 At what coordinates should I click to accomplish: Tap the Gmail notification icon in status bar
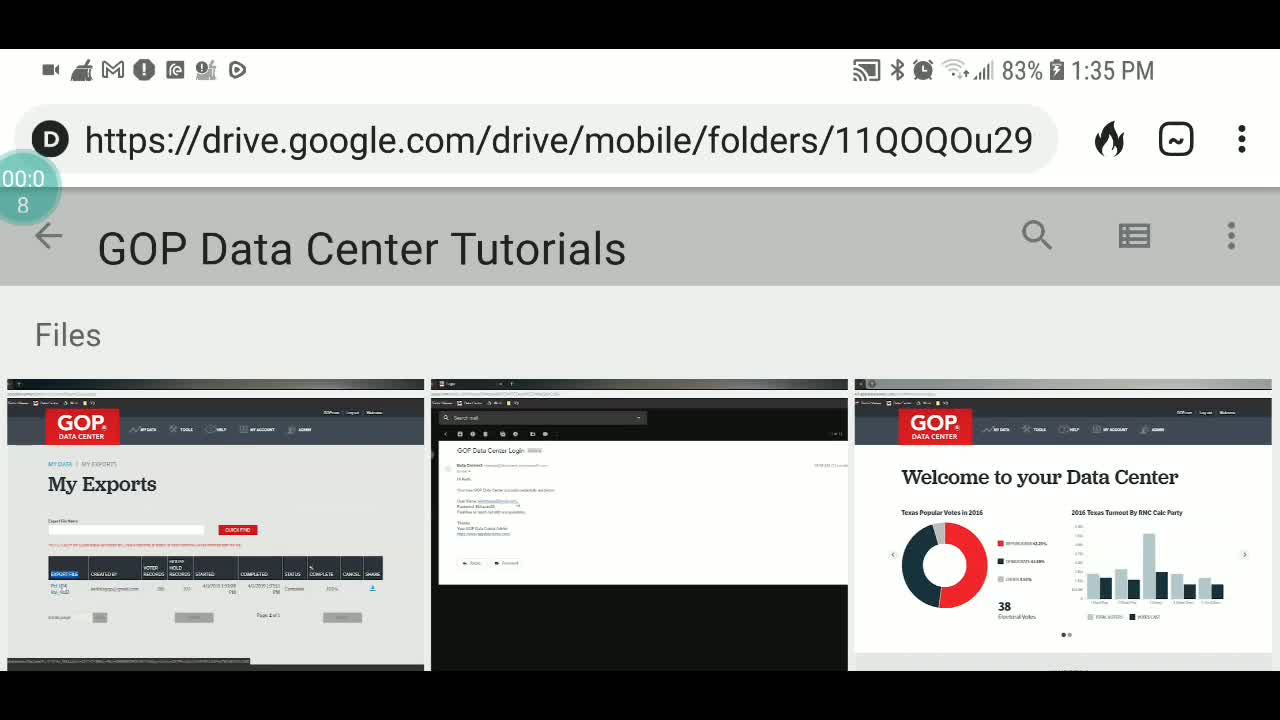coord(113,70)
